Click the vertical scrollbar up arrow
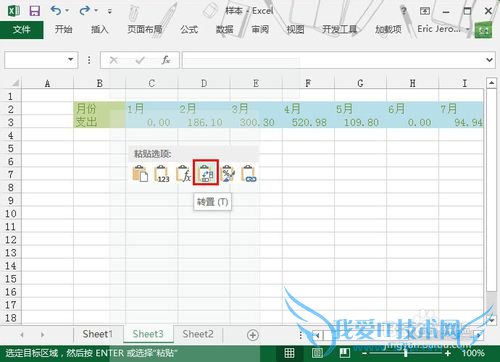Image resolution: width=500 pixels, height=362 pixels. tap(491, 83)
